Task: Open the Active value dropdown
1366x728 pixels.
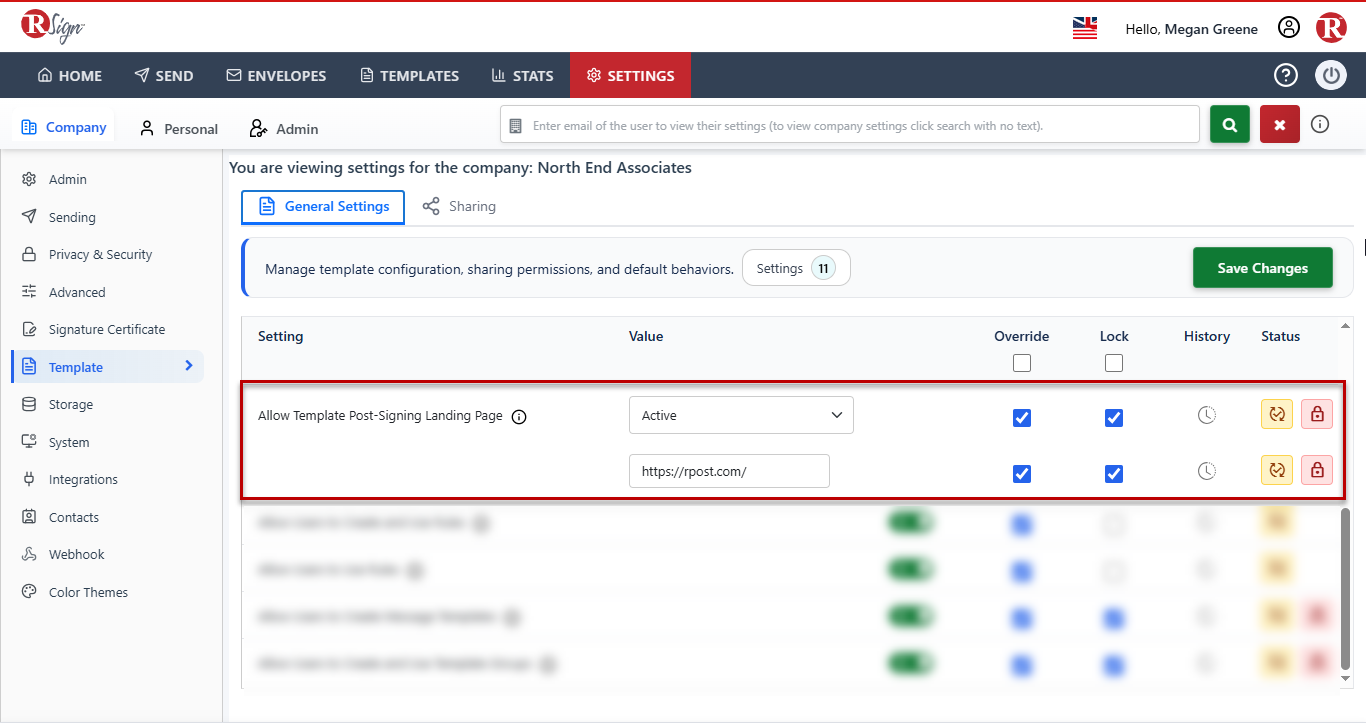Action: point(741,415)
